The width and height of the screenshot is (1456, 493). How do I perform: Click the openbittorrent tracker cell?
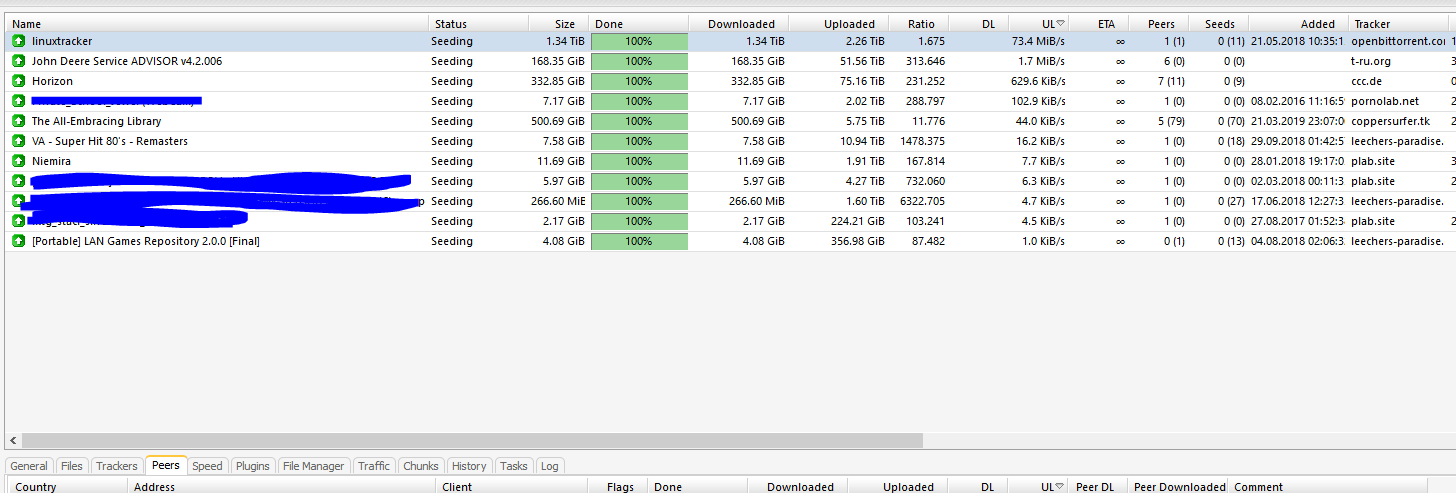pos(1398,41)
